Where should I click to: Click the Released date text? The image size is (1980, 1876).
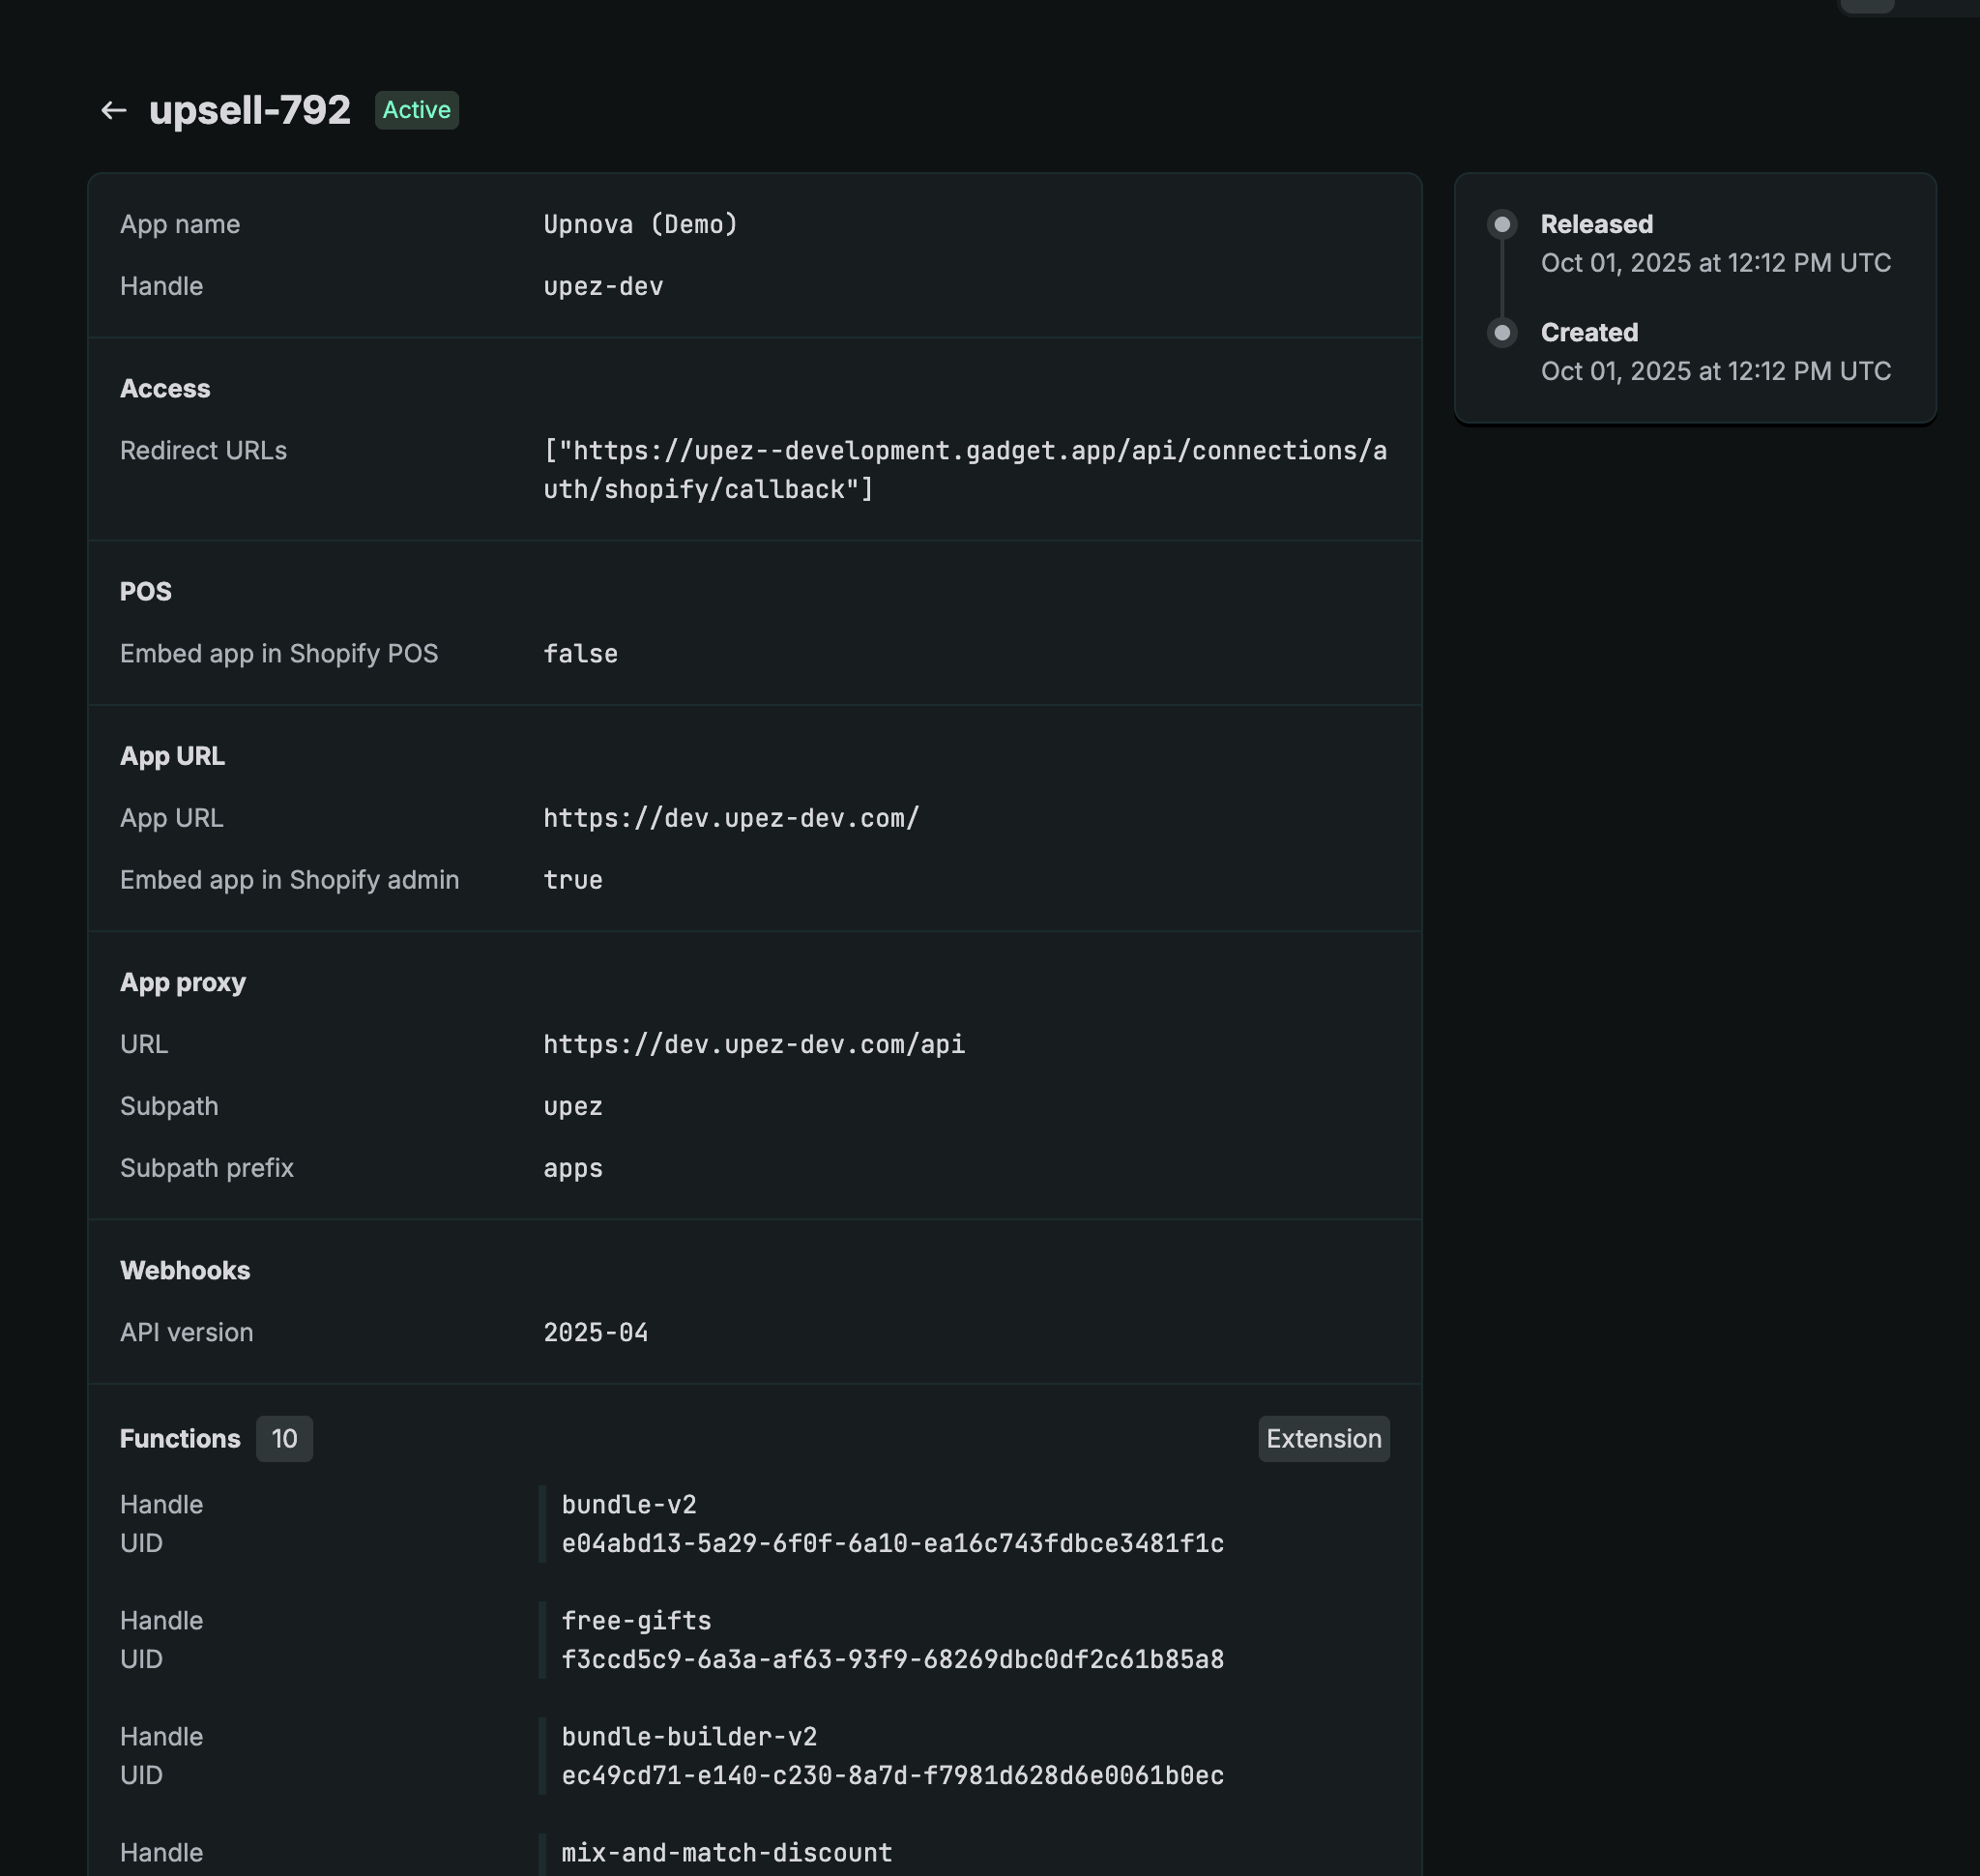click(1715, 263)
